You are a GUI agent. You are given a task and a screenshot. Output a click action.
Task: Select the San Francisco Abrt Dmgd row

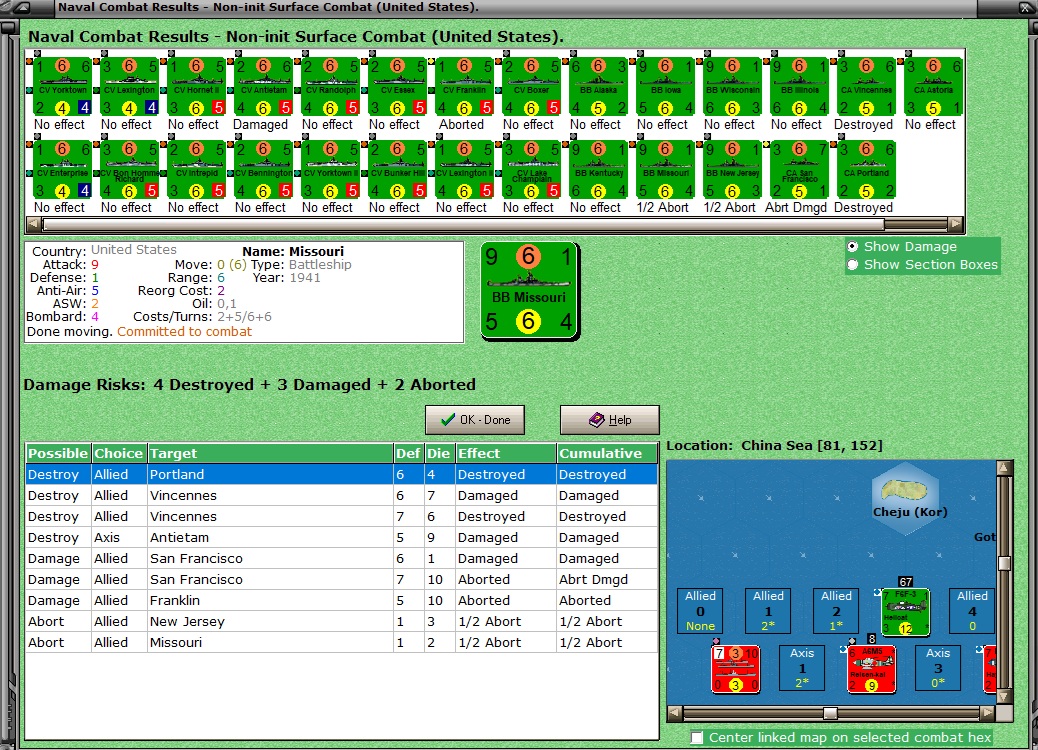pyautogui.click(x=342, y=579)
